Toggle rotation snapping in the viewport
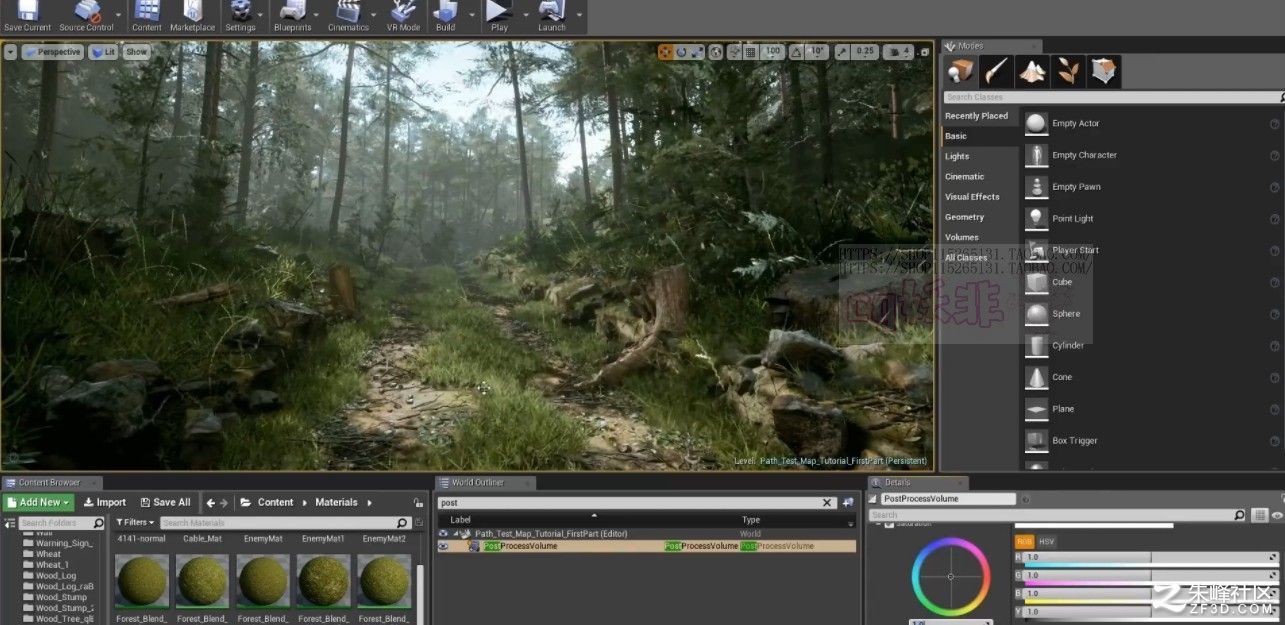Image resolution: width=1285 pixels, height=625 pixels. coord(797,52)
